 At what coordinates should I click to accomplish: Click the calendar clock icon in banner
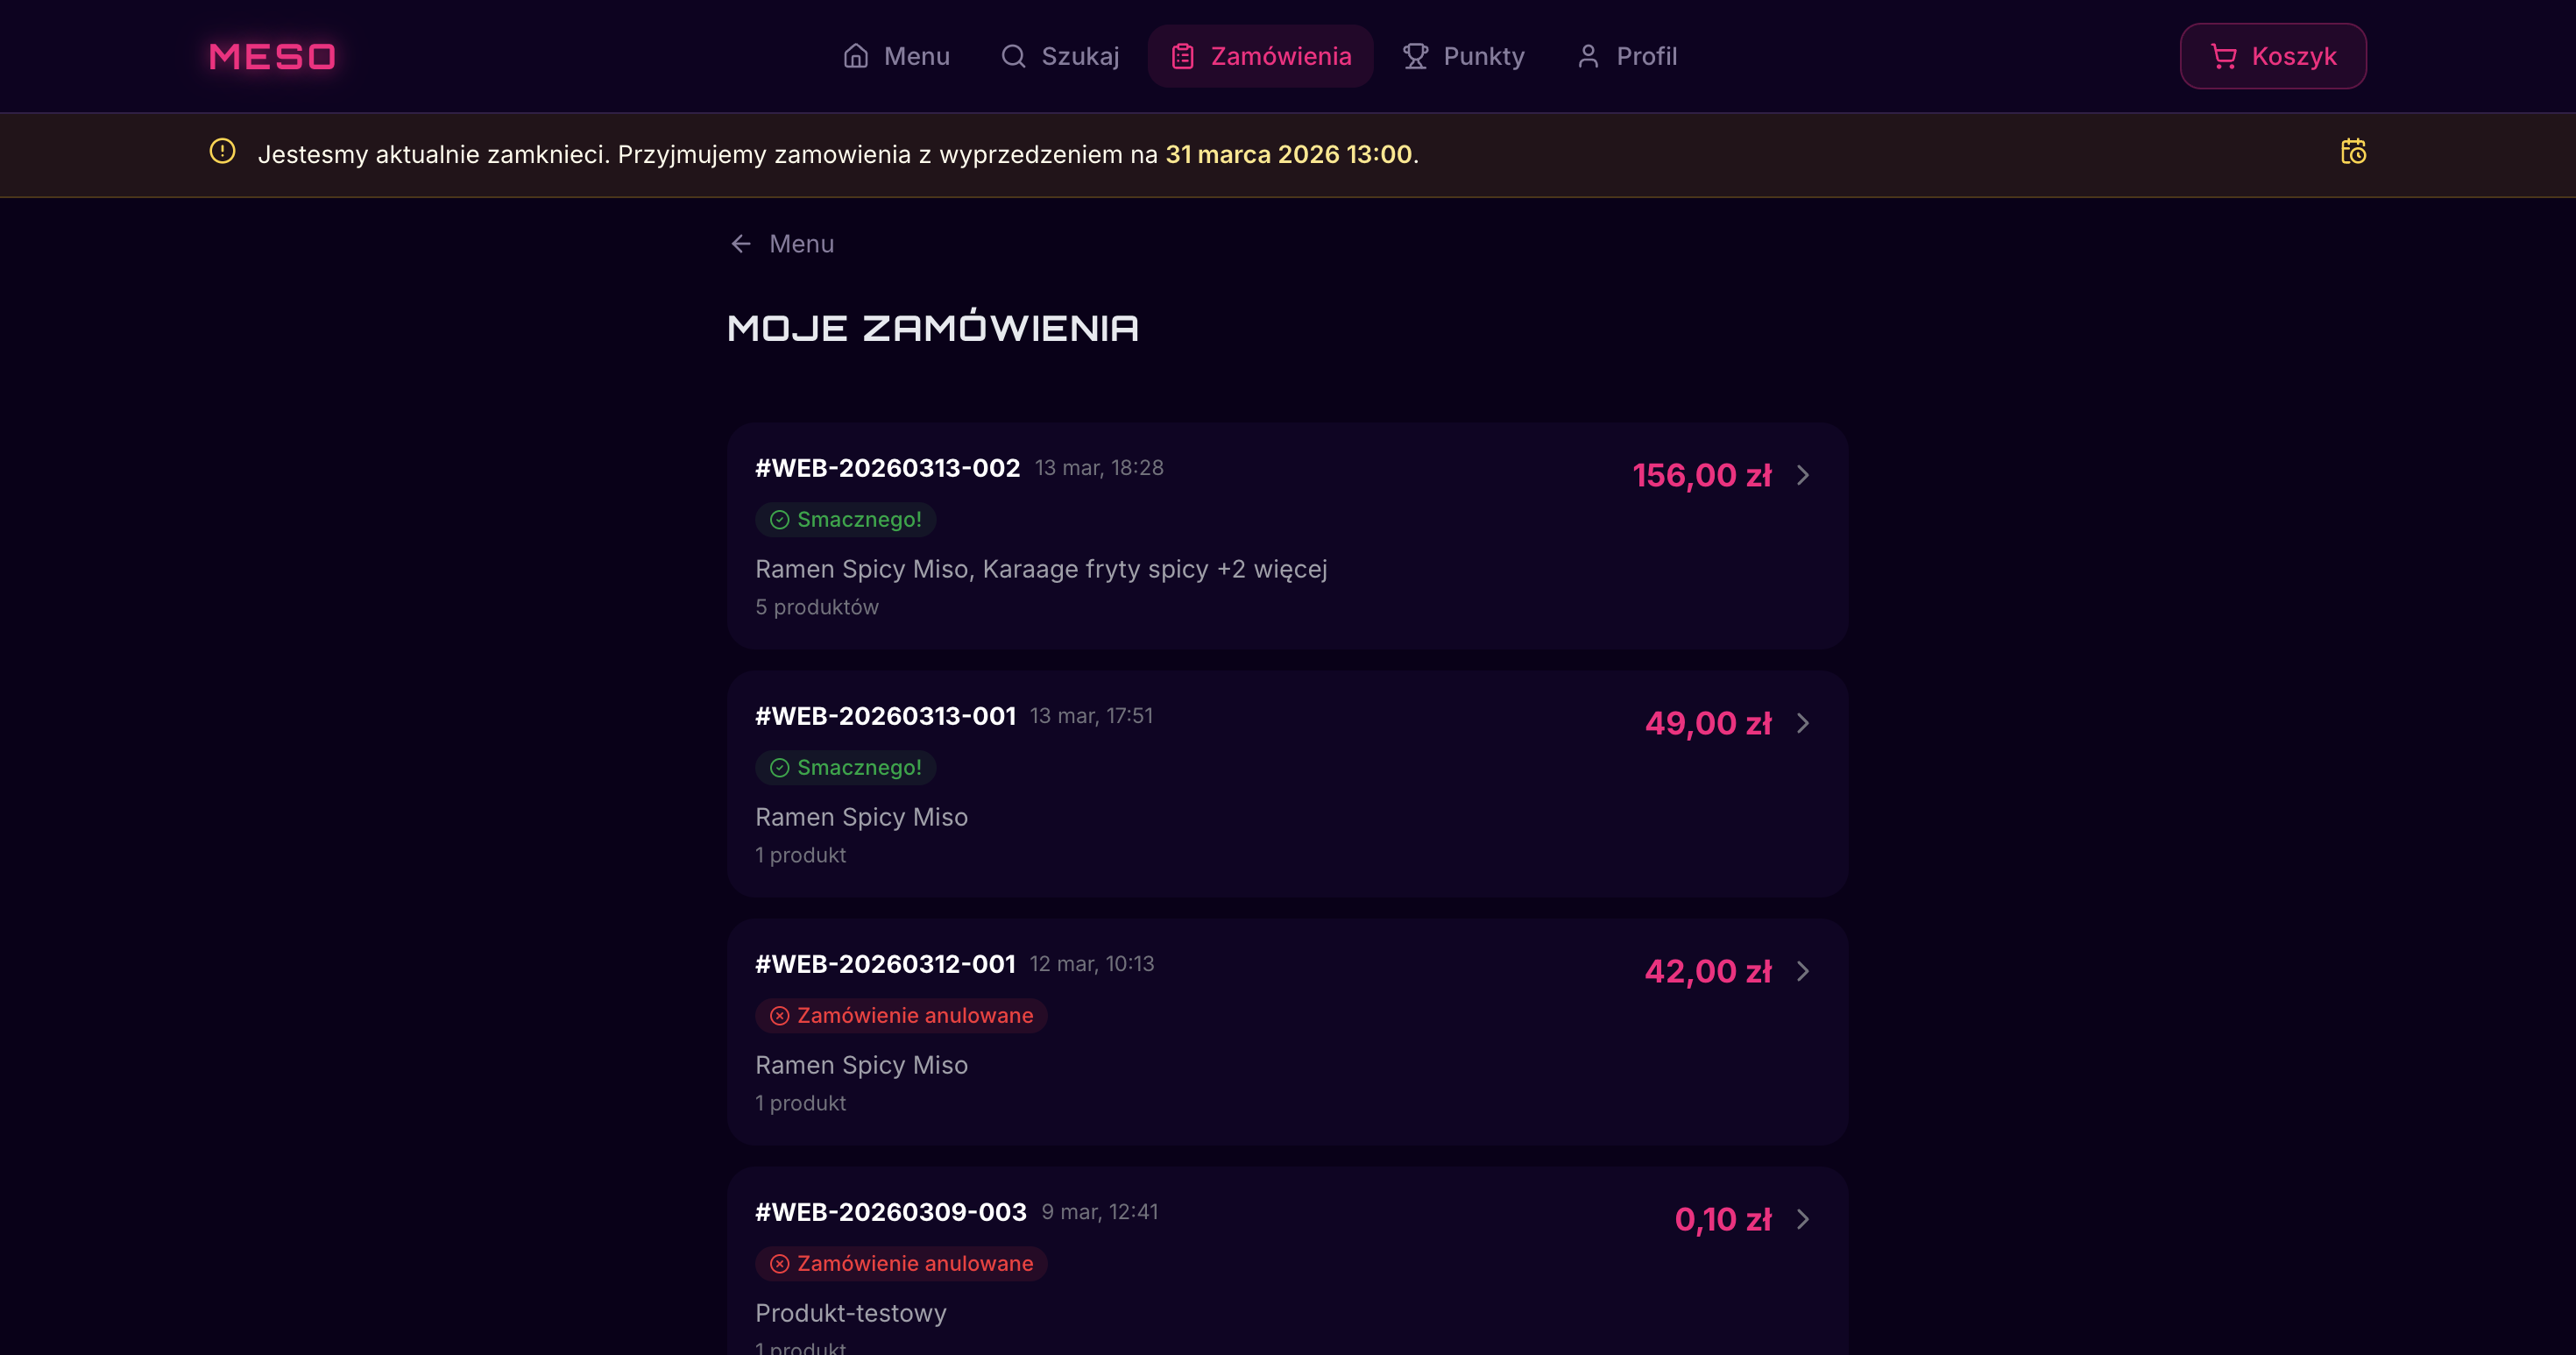pos(2353,152)
